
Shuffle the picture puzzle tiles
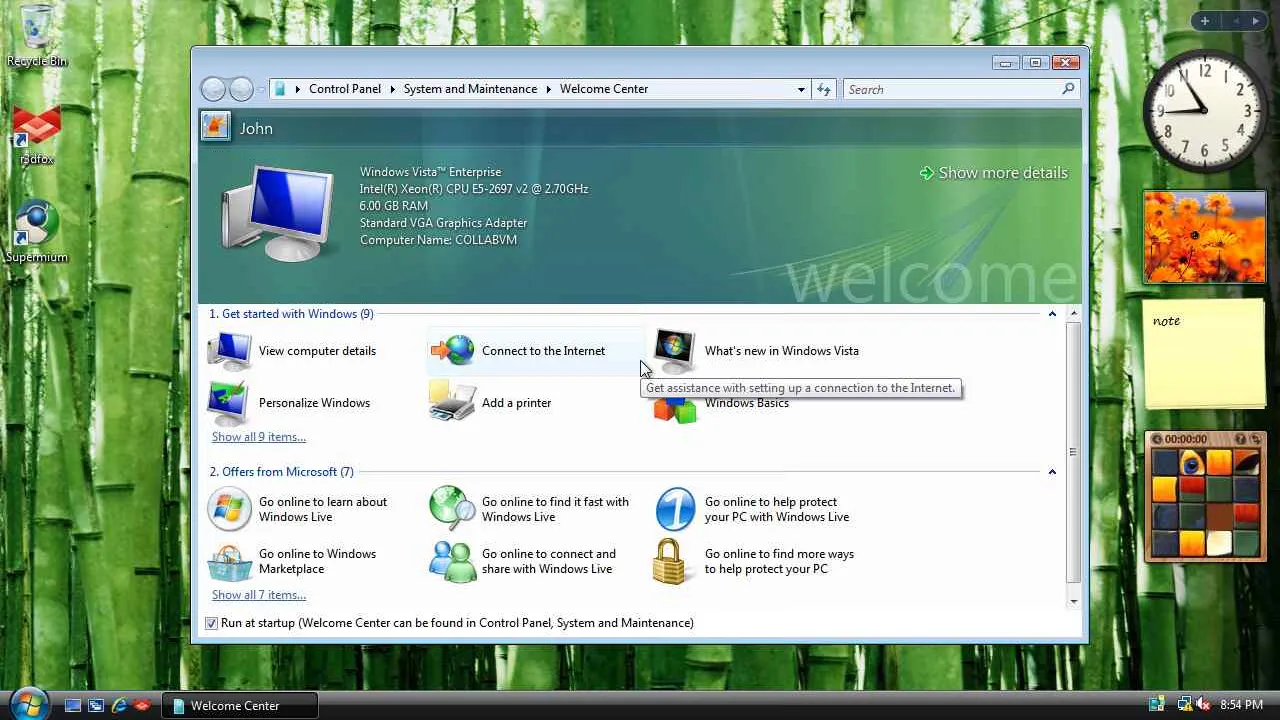(x=1255, y=439)
